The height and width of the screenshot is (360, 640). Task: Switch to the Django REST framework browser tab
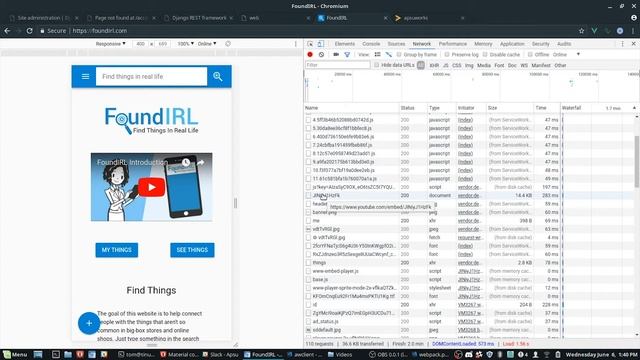(x=199, y=18)
